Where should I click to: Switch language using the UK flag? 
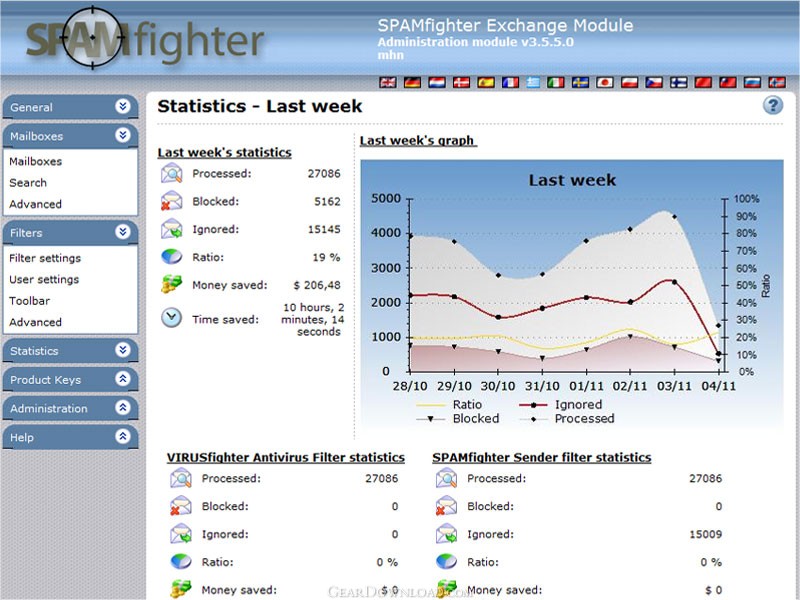coord(388,82)
